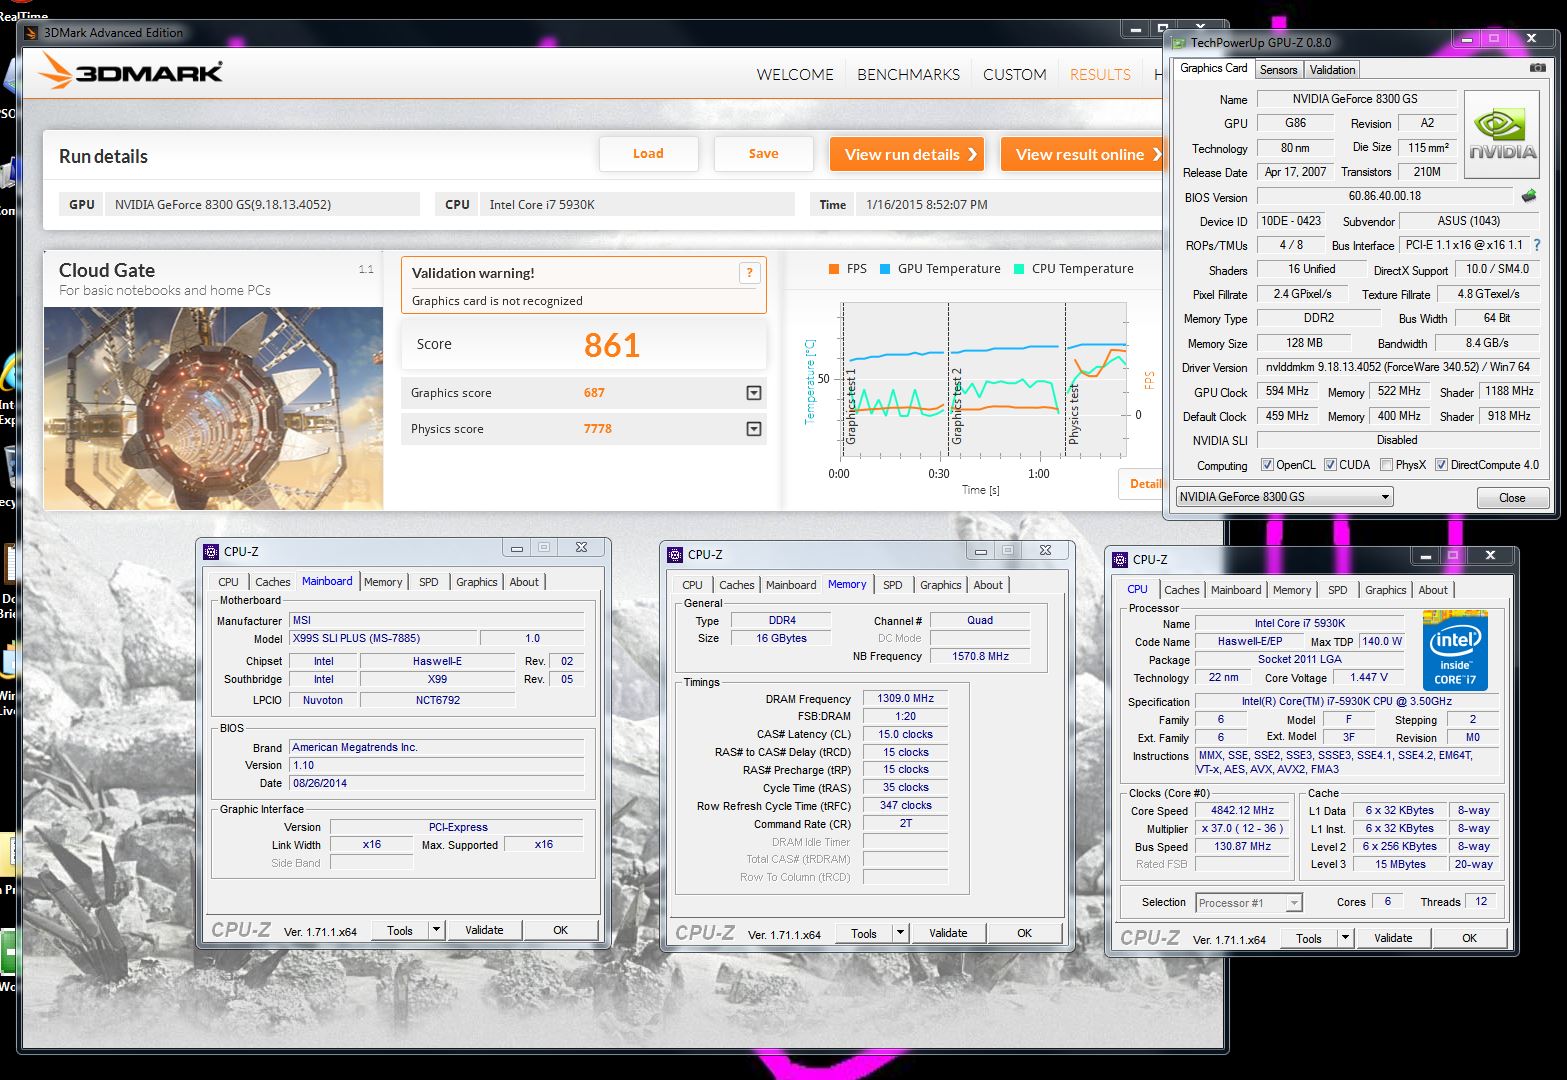1567x1080 pixels.
Task: Click OK in Memory CPU-Z window
Action: 1024,933
